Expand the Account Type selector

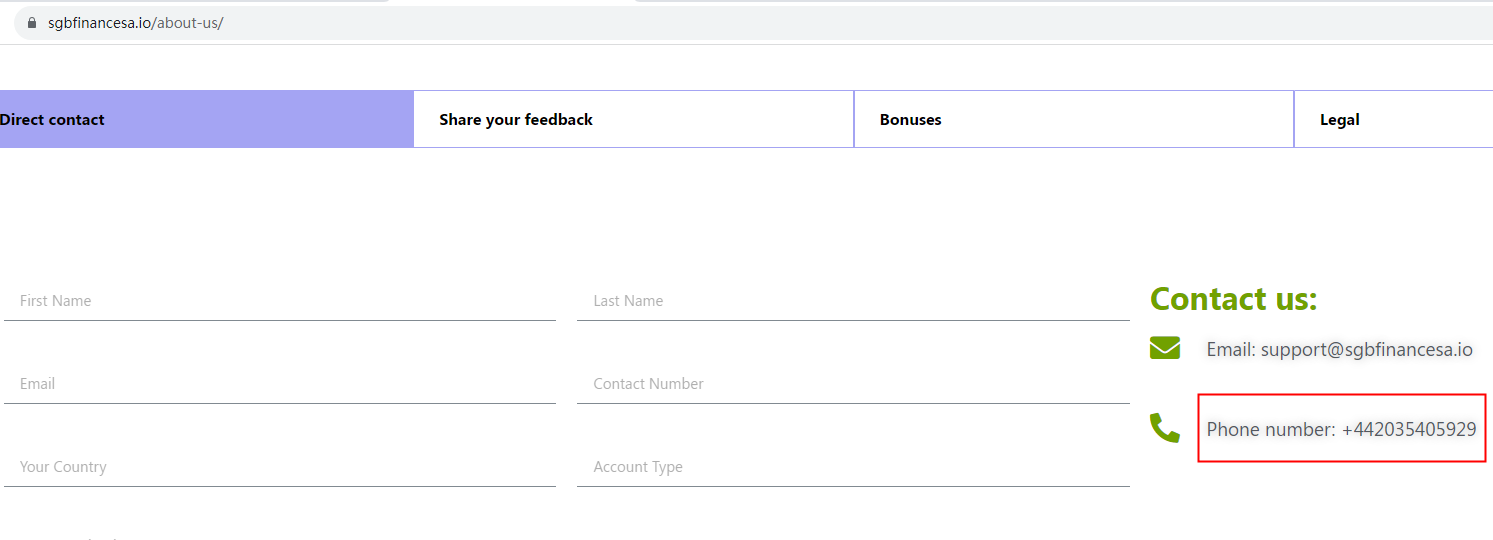[853, 467]
